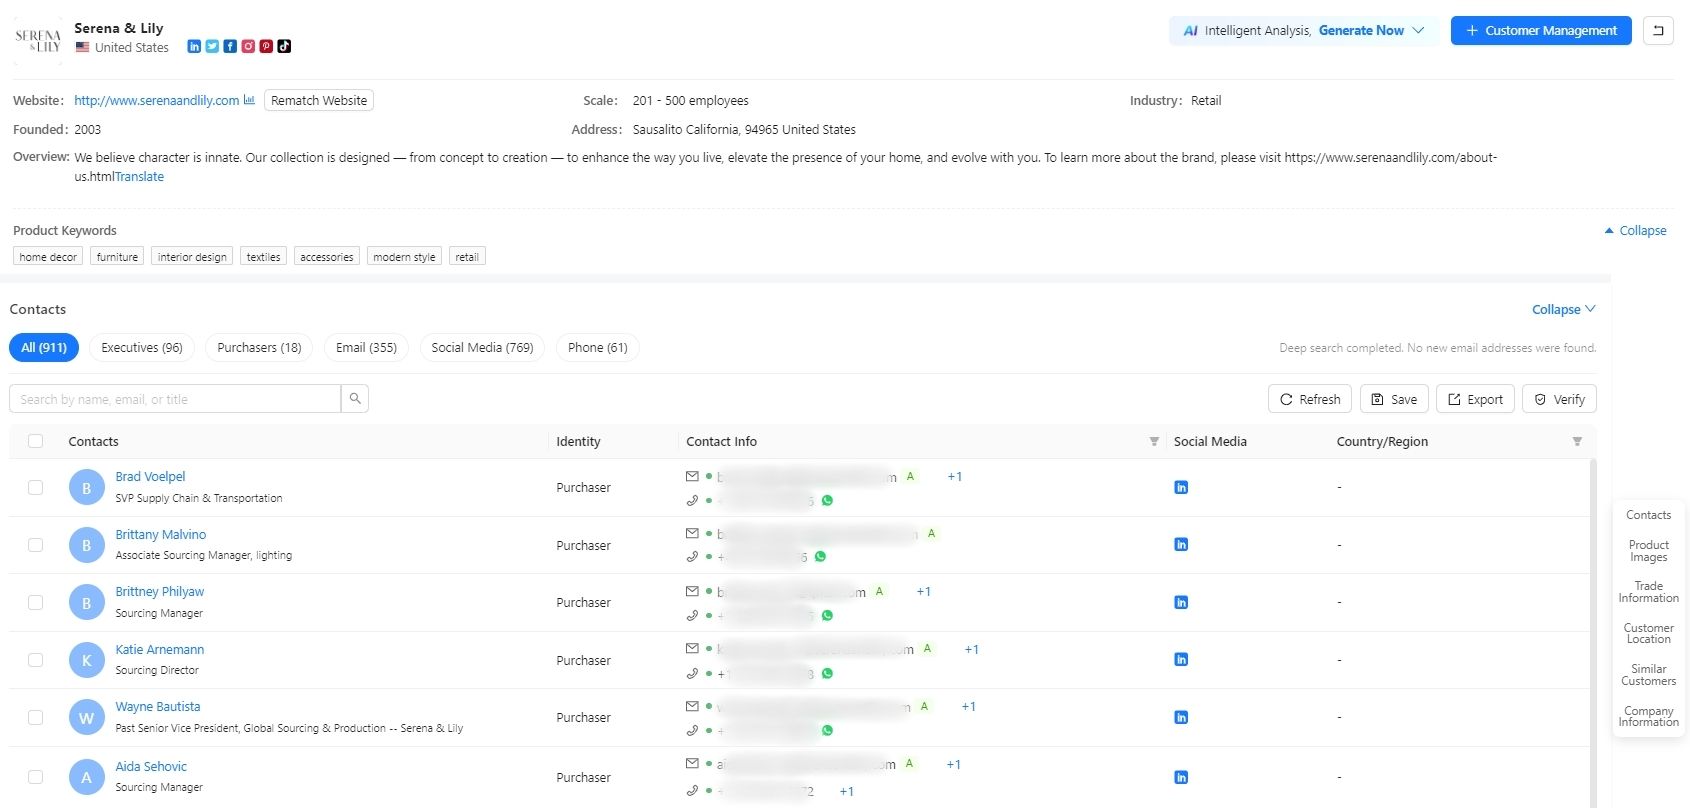Click Generate Now for Intelligent Analysis
Image resolution: width=1690 pixels, height=808 pixels.
pos(1361,31)
